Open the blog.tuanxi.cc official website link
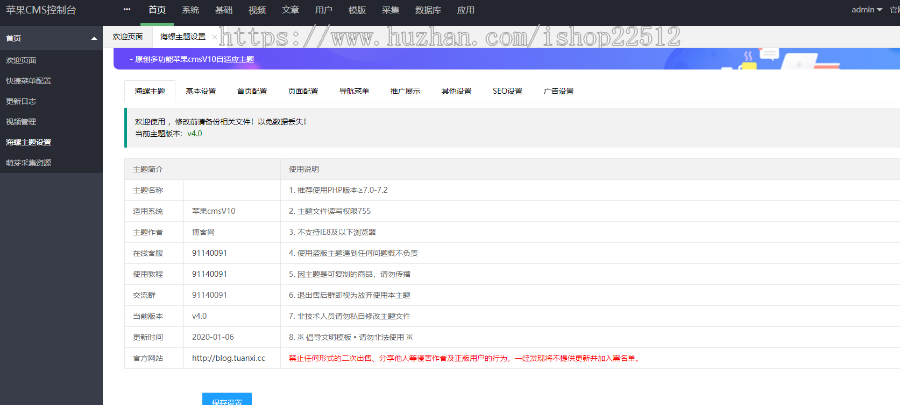 coord(228,358)
